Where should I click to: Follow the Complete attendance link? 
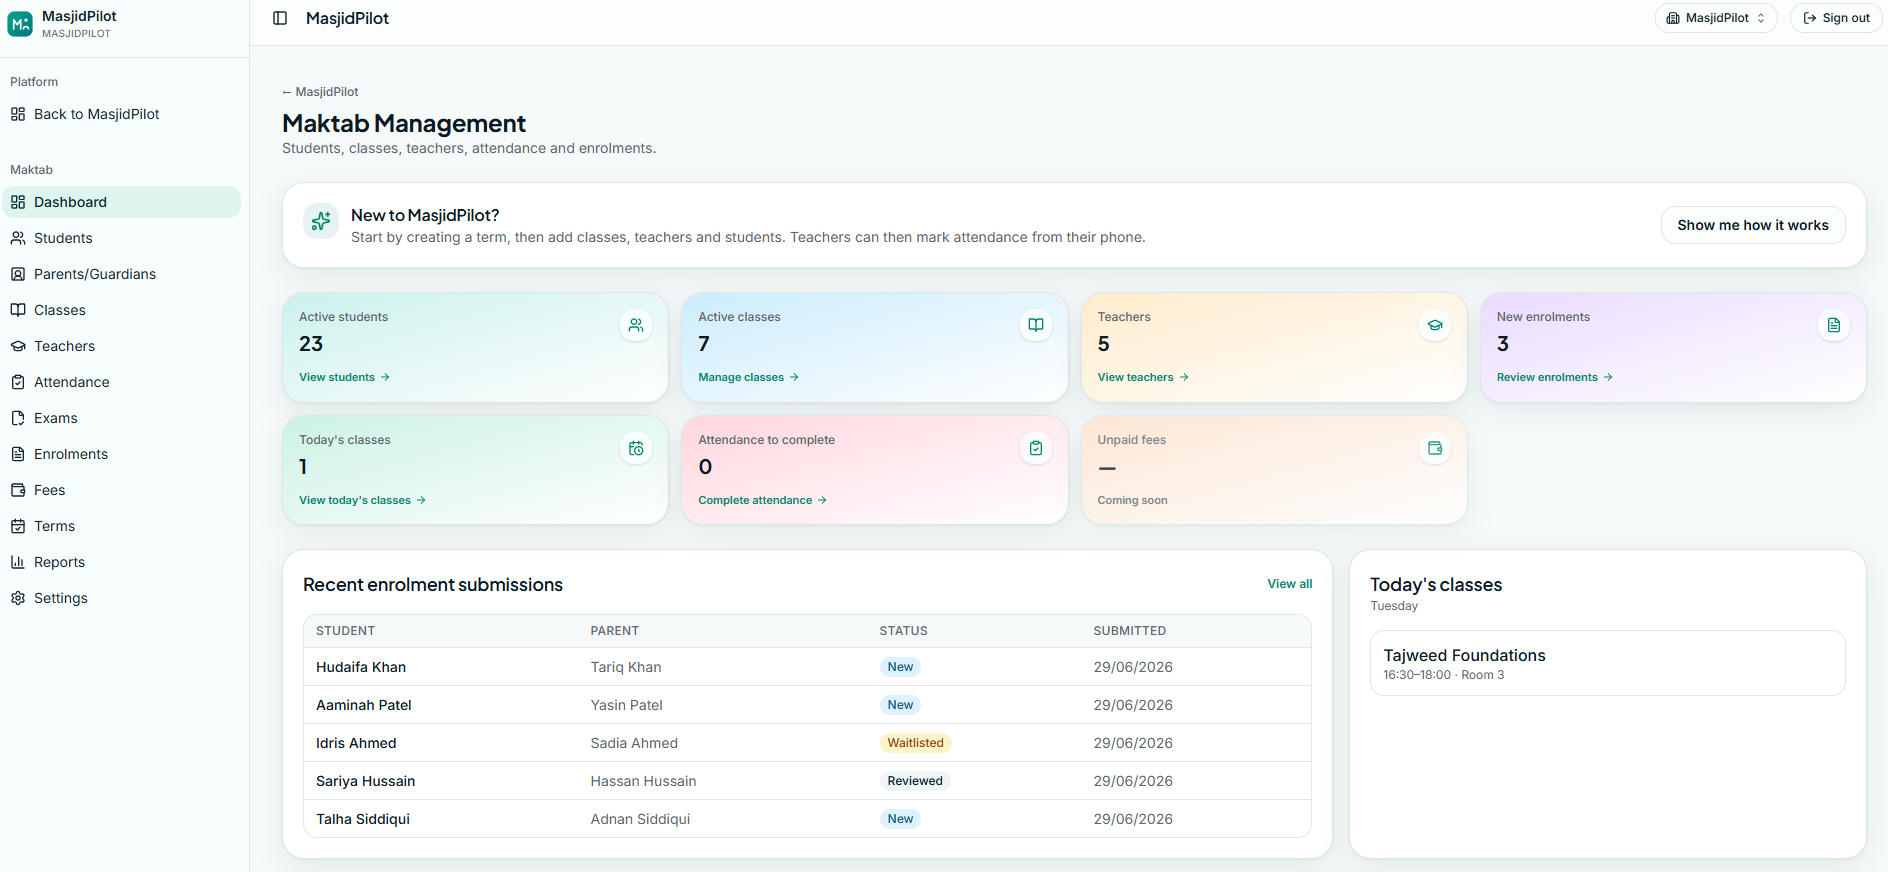point(762,500)
